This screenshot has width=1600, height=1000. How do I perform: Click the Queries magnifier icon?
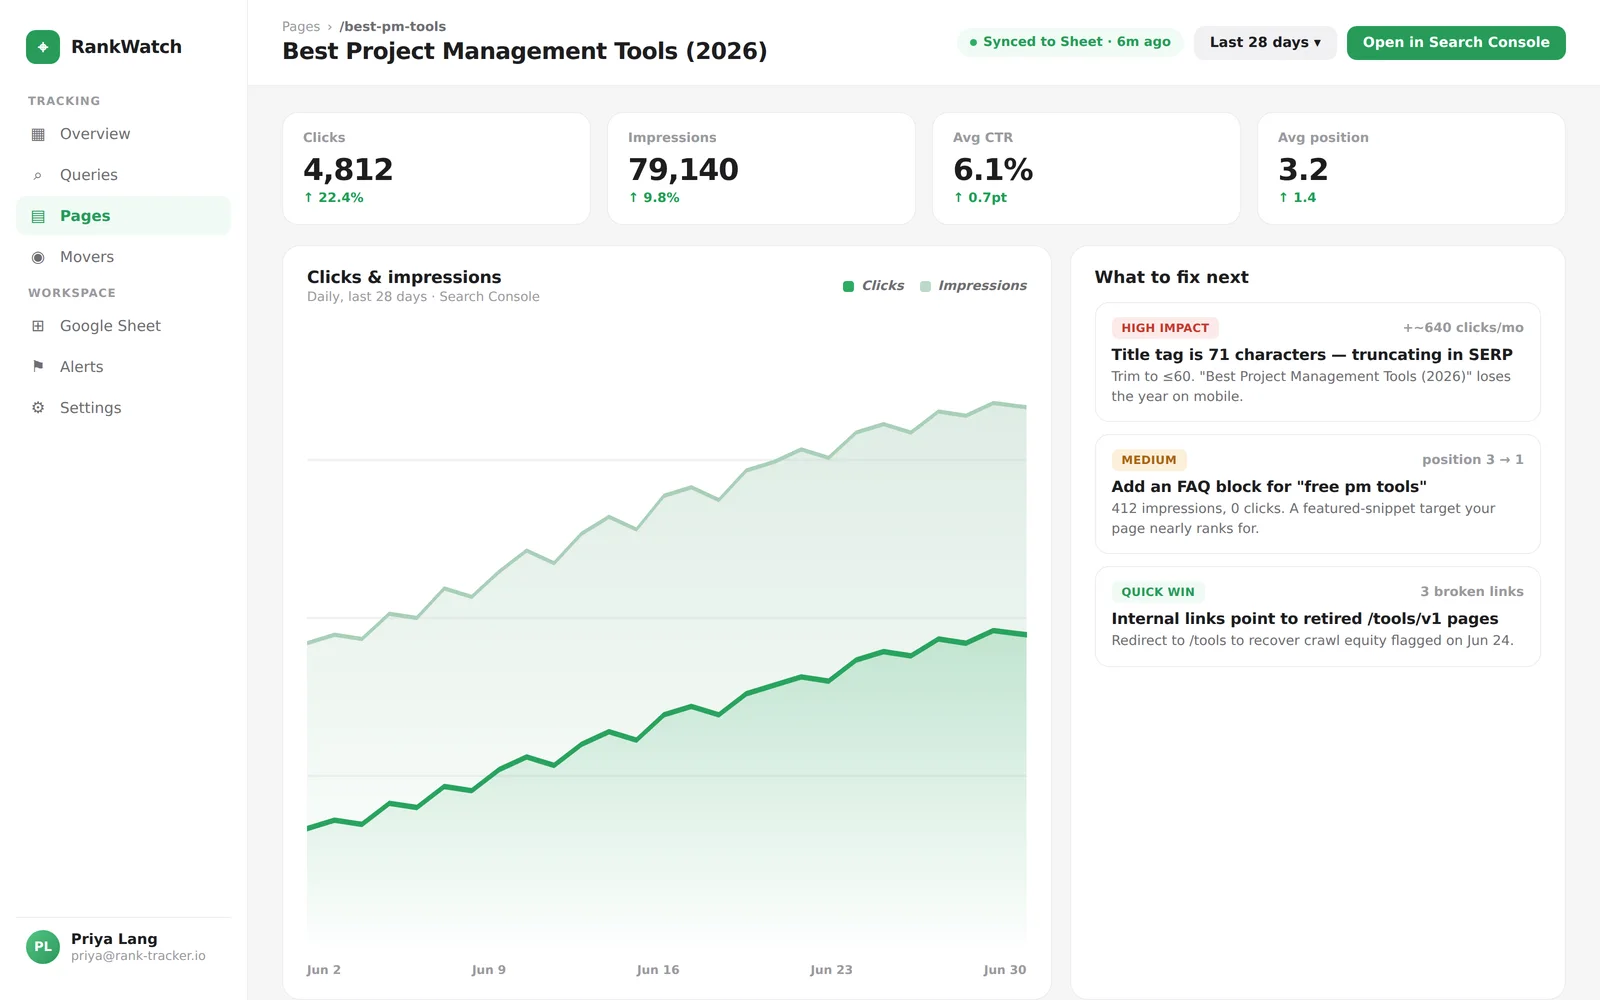coord(38,175)
